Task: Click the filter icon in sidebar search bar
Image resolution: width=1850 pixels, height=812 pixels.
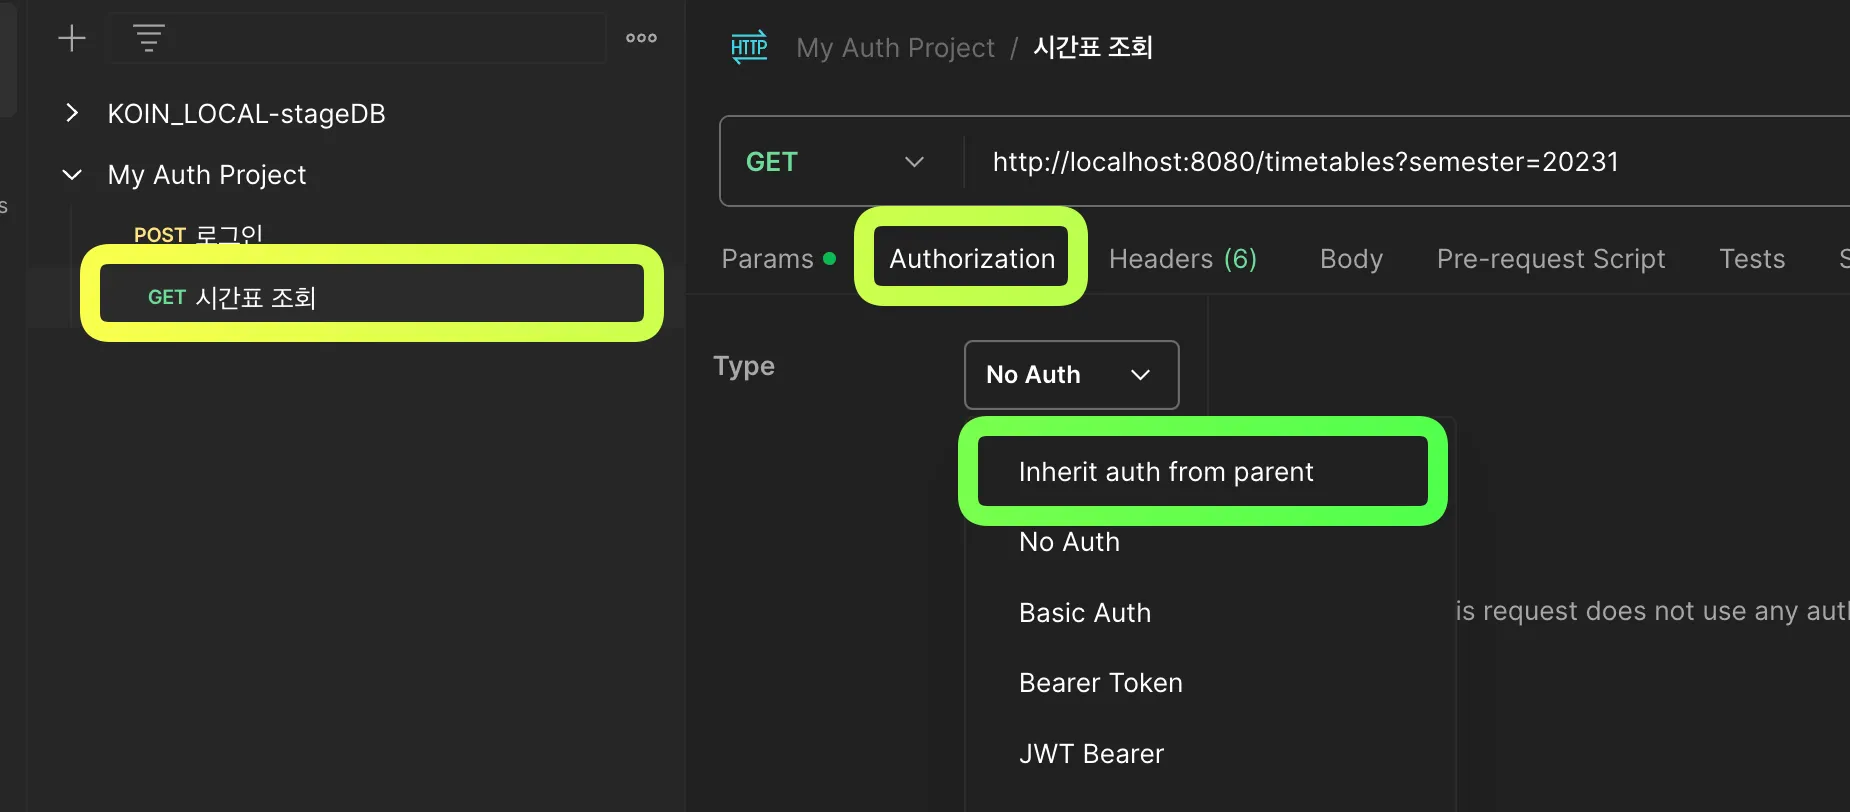Action: tap(148, 39)
